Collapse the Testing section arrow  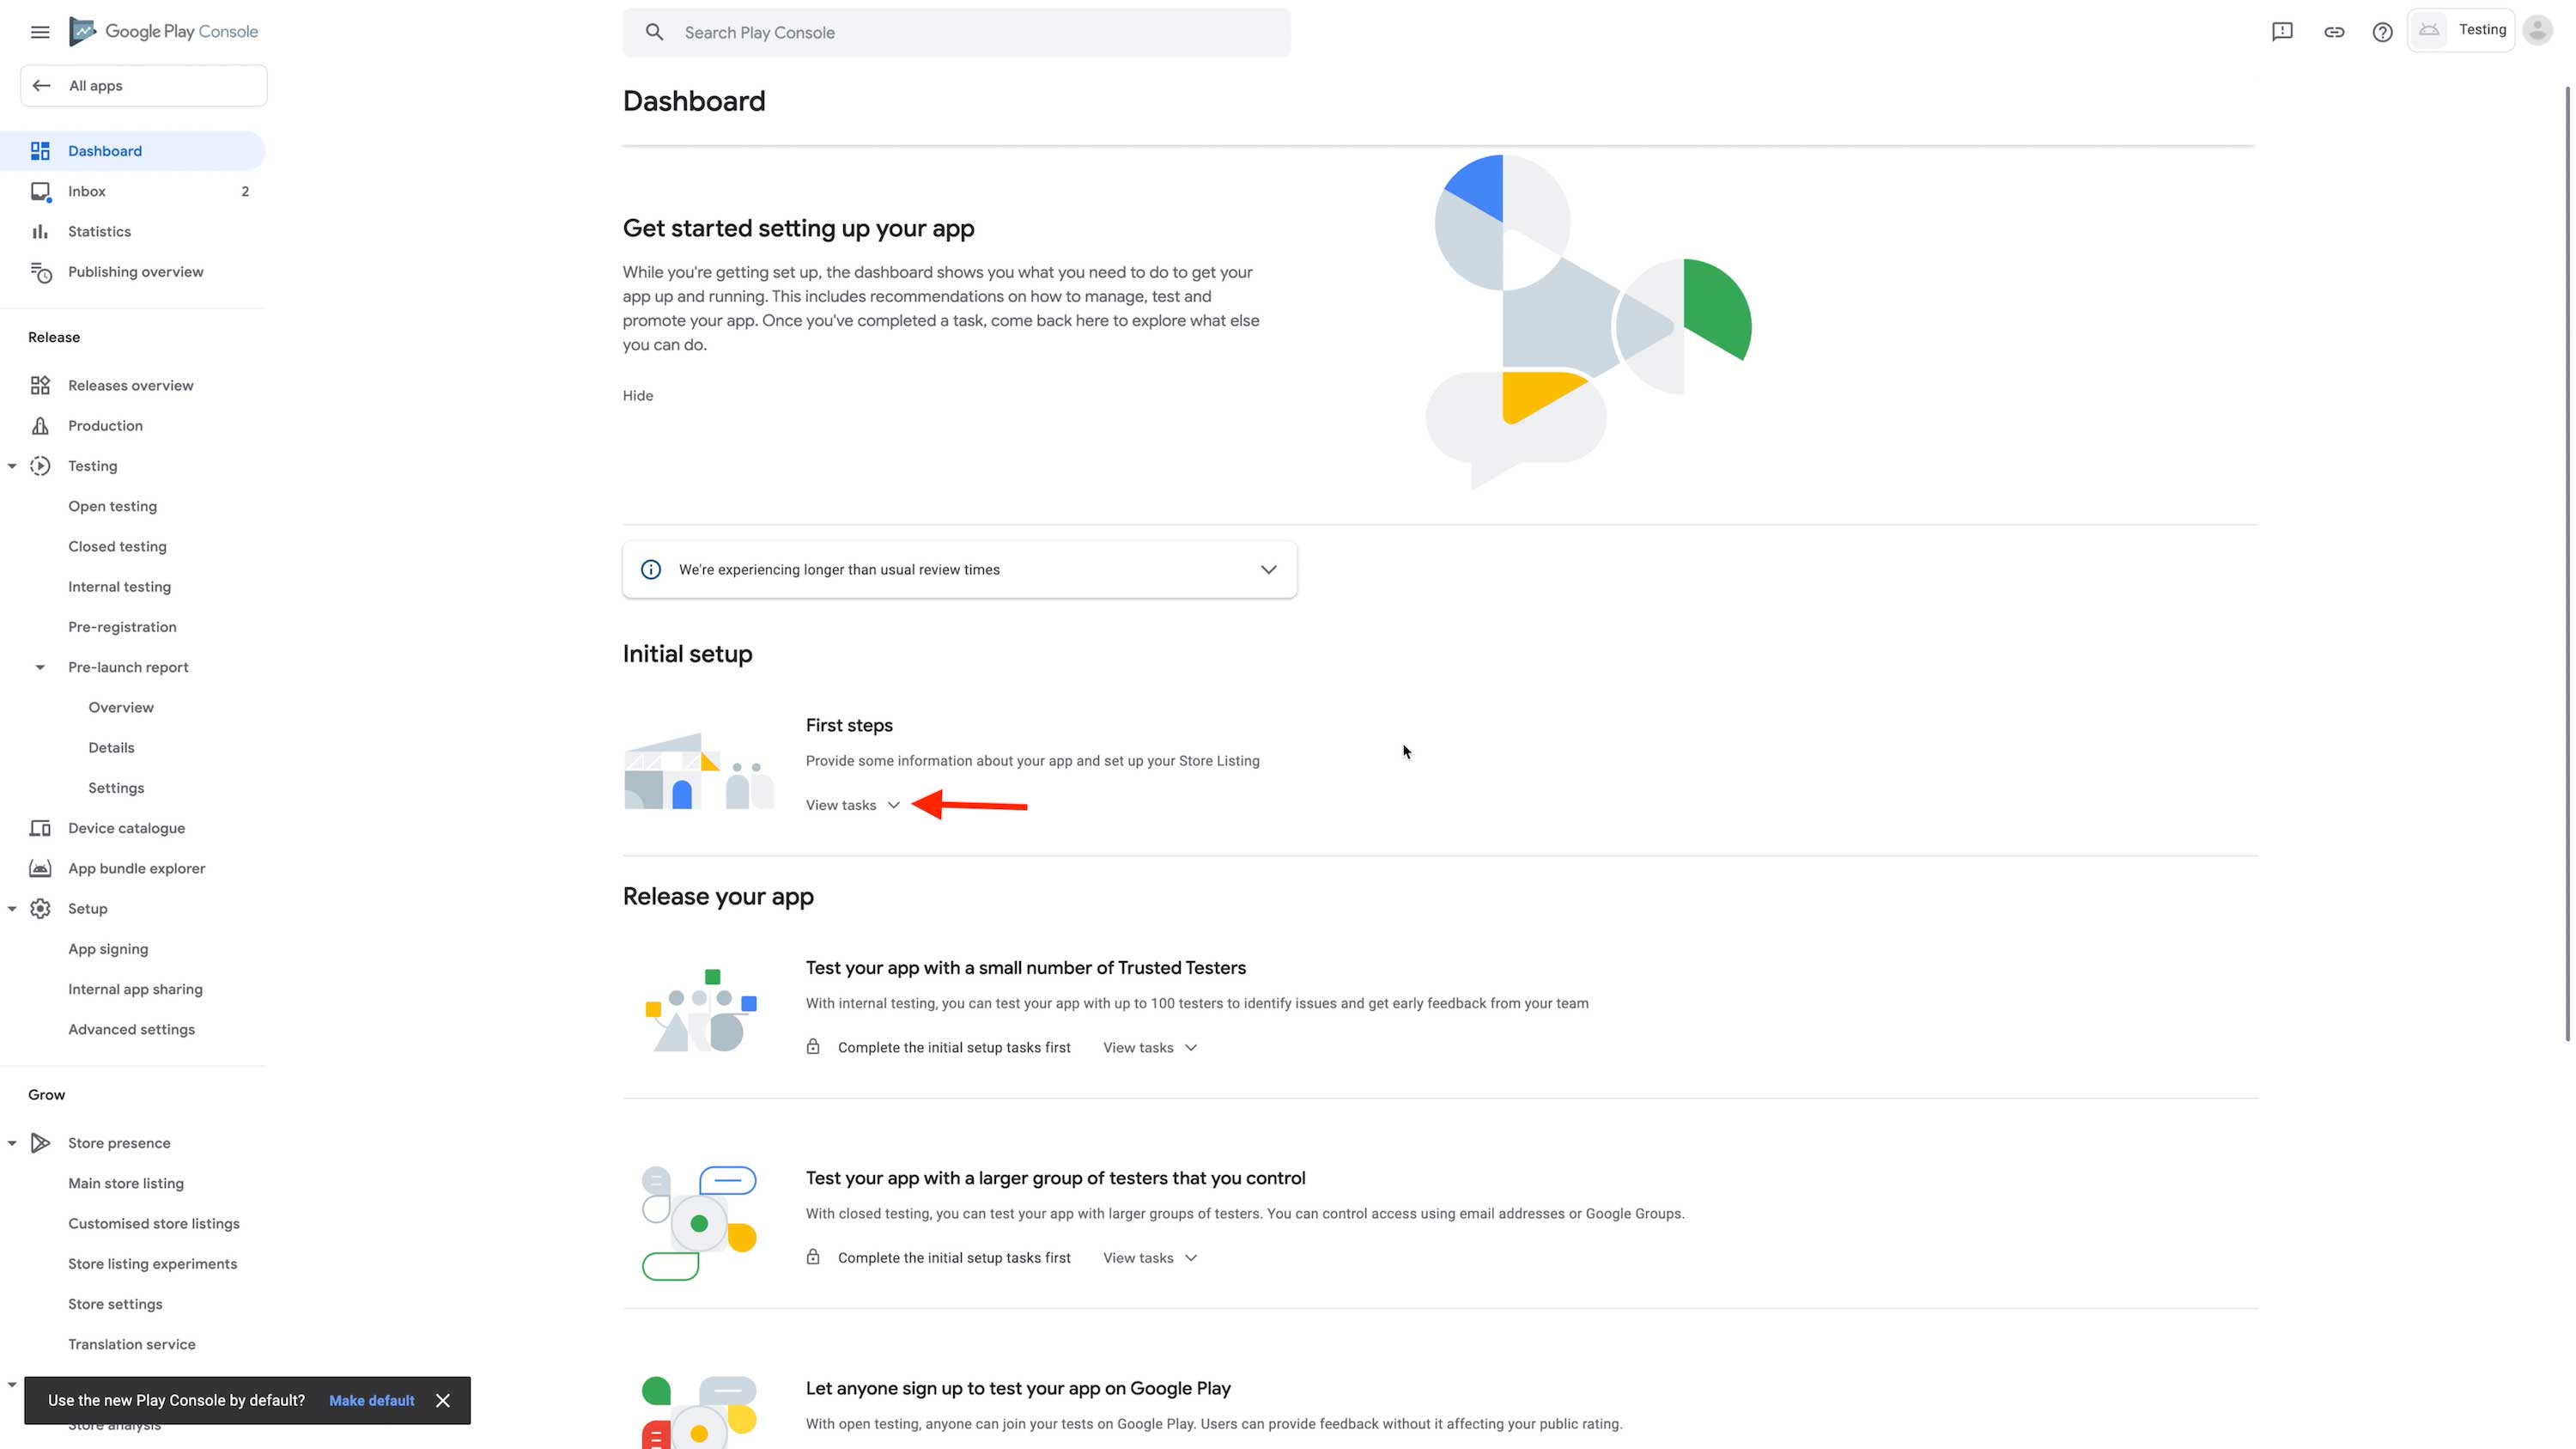(12, 466)
